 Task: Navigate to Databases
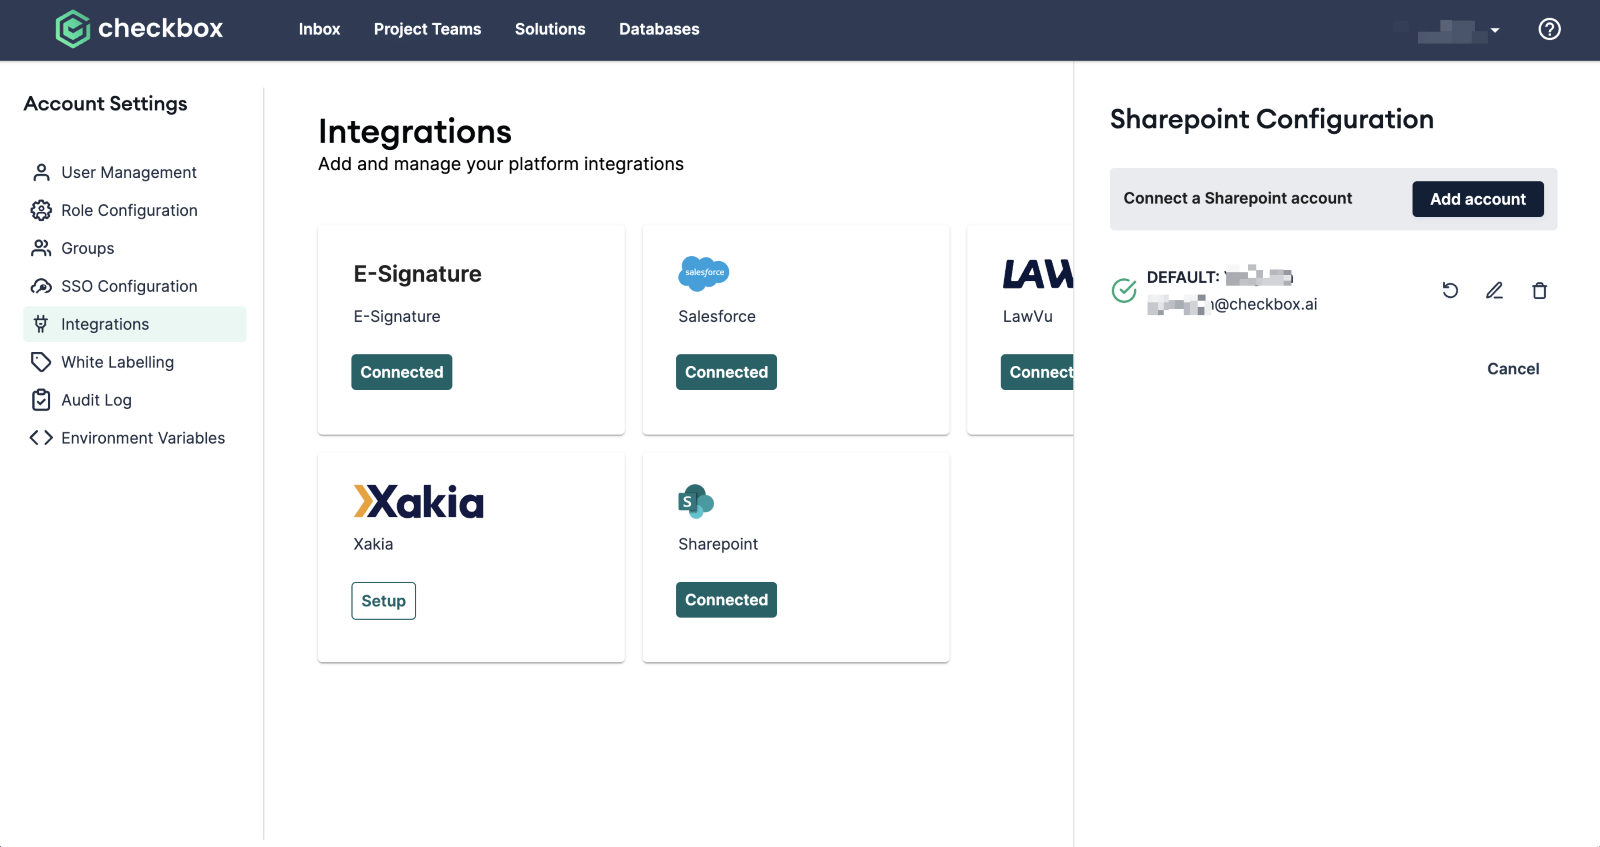pos(659,29)
